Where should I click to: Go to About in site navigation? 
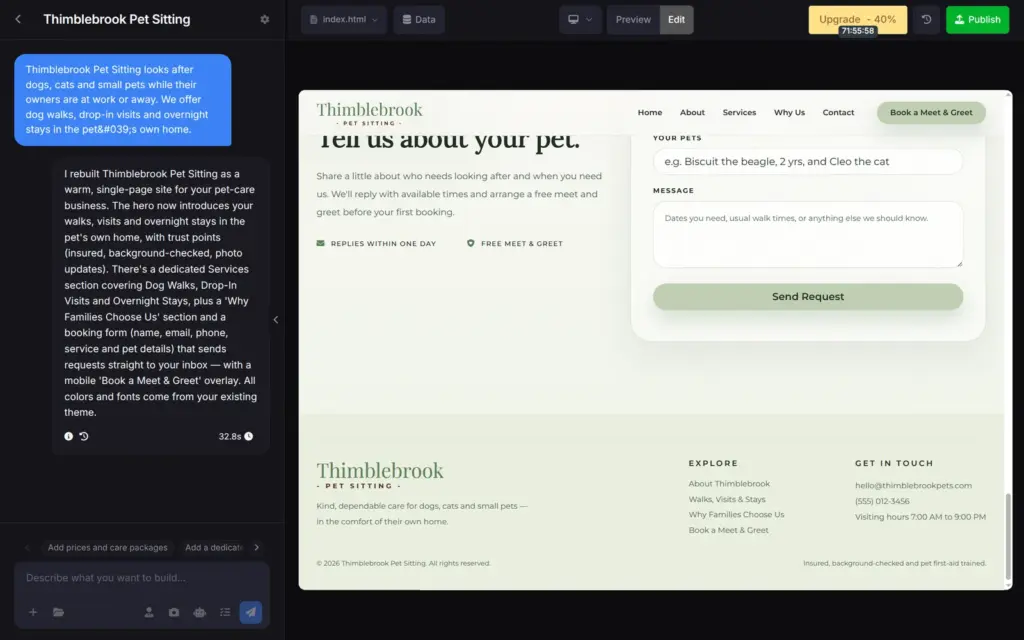(x=692, y=112)
